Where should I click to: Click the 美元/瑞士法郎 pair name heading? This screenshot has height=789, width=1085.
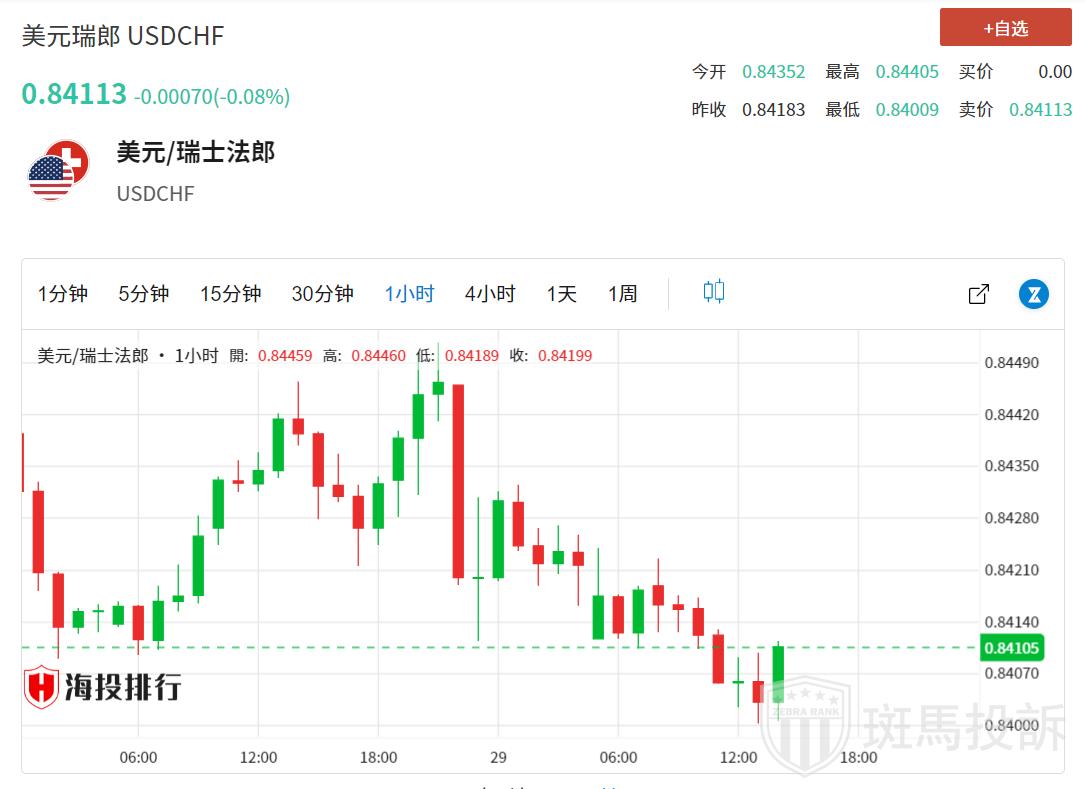tap(195, 152)
